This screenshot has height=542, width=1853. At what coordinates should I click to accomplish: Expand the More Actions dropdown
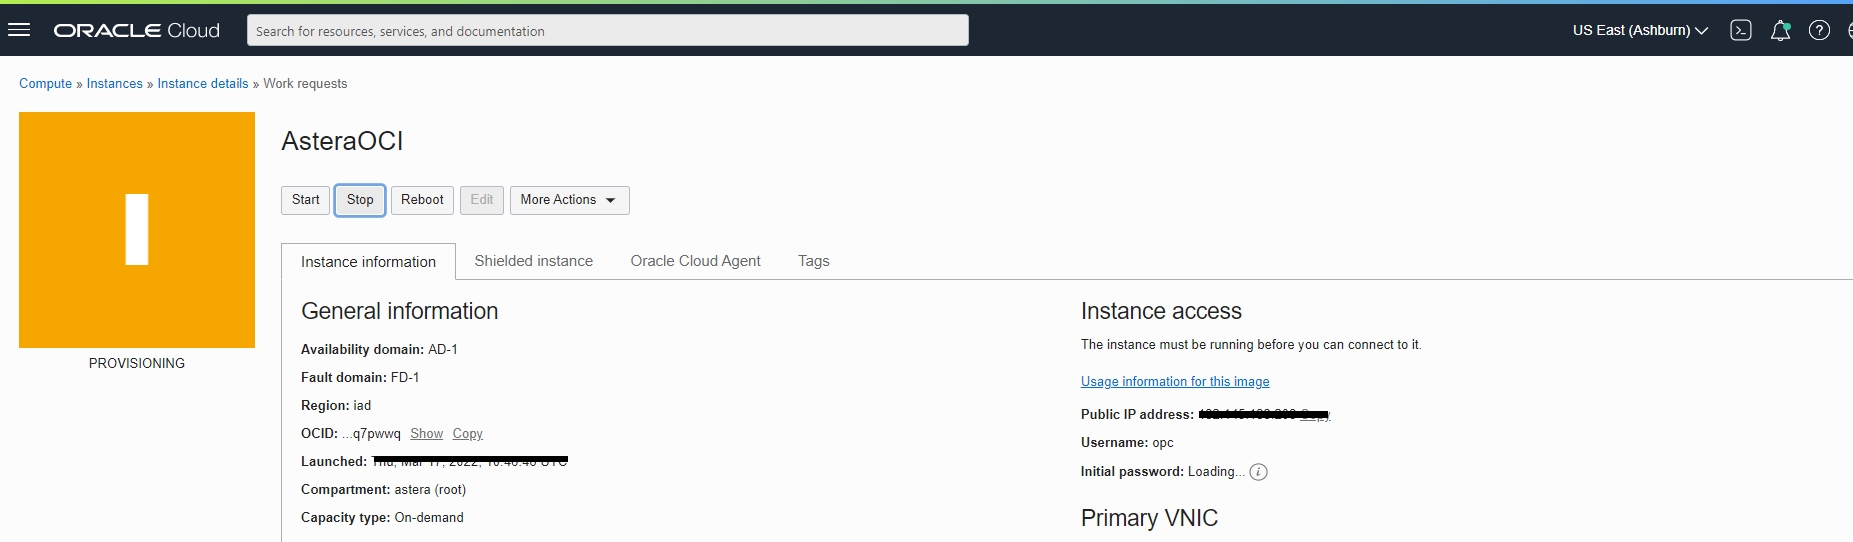tap(569, 200)
